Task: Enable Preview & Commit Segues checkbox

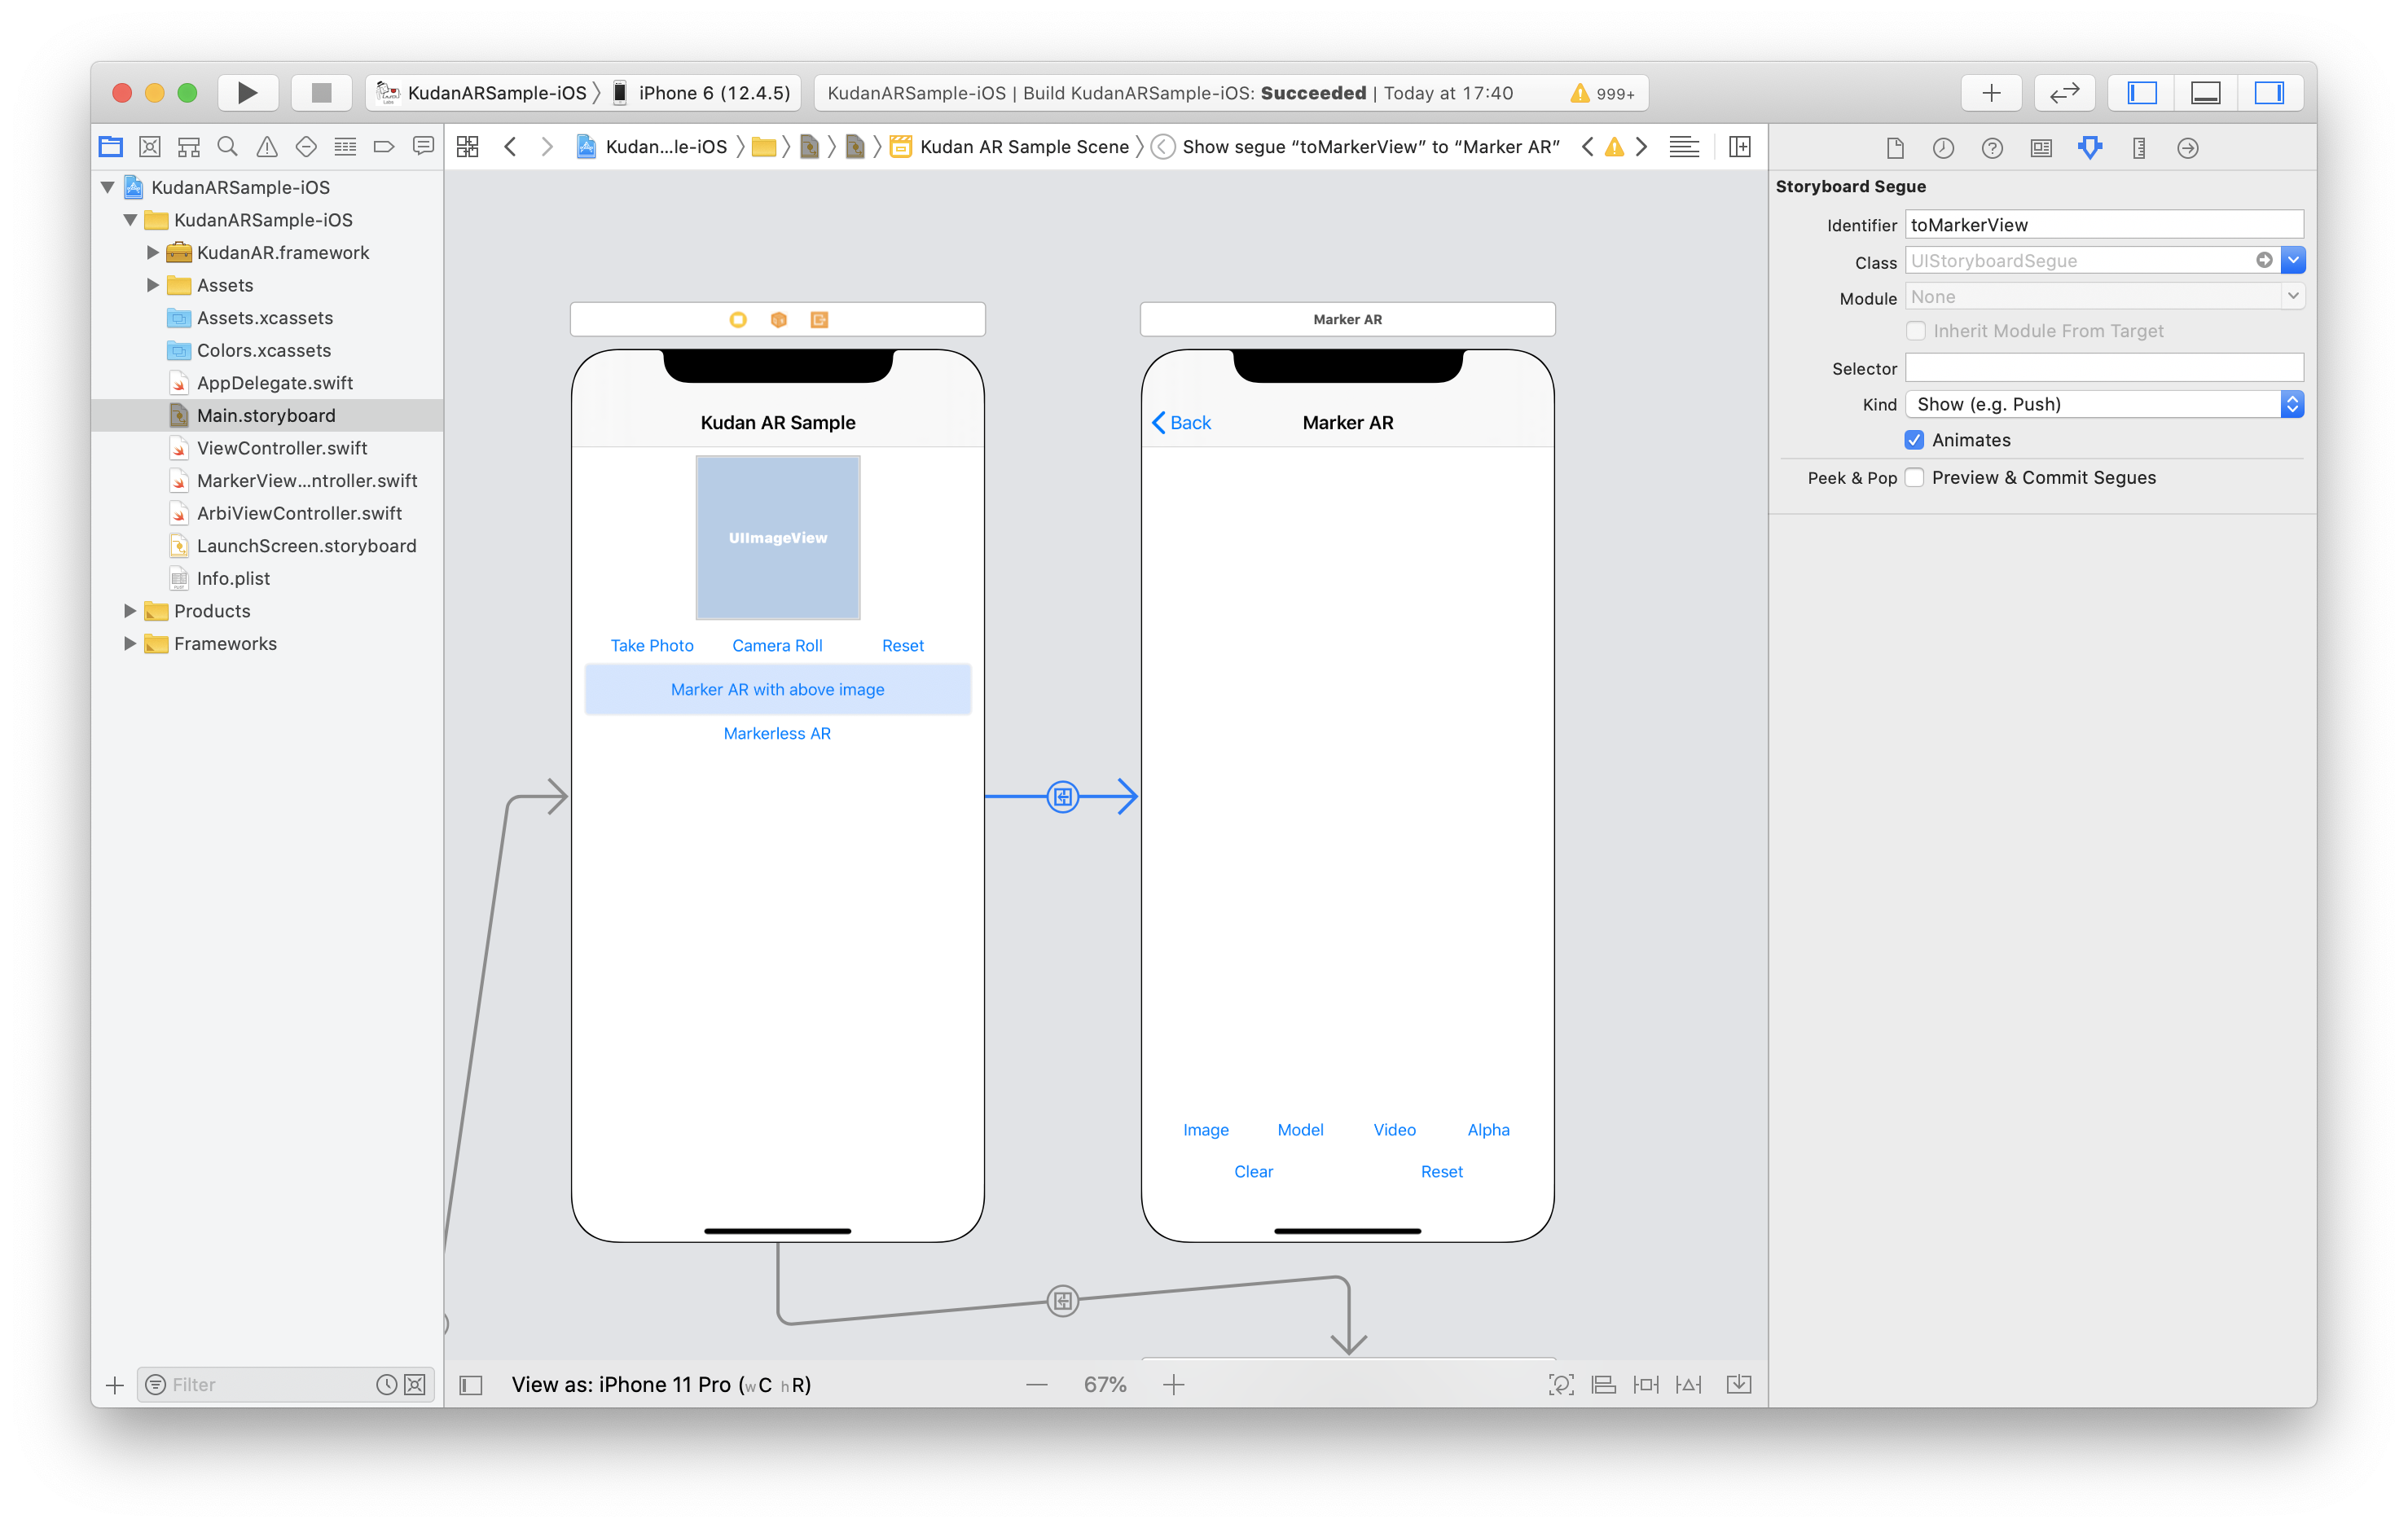Action: [1915, 478]
